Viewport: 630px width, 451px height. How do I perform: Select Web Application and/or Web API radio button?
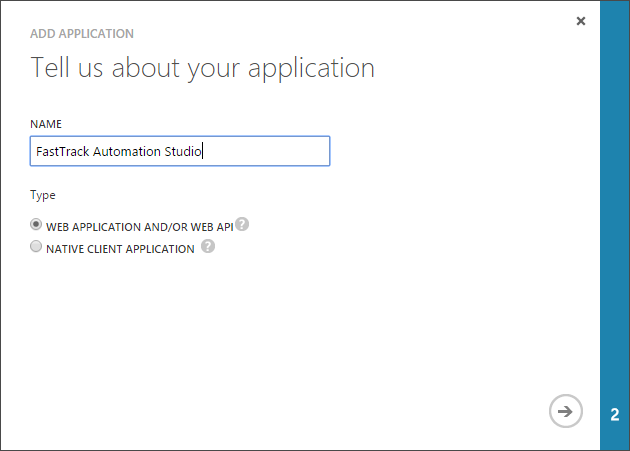[x=36, y=224]
